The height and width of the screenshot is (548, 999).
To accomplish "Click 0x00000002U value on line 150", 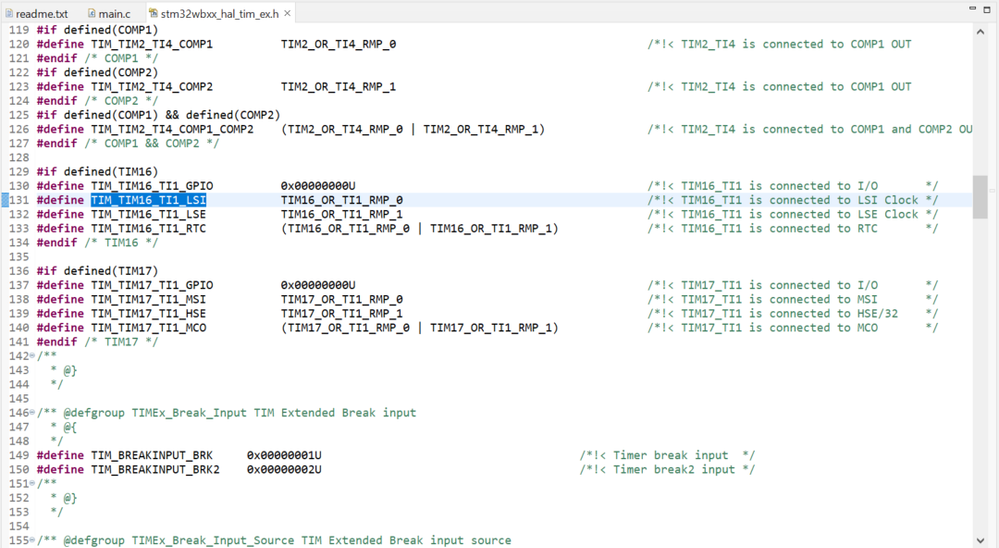I will click(x=284, y=470).
